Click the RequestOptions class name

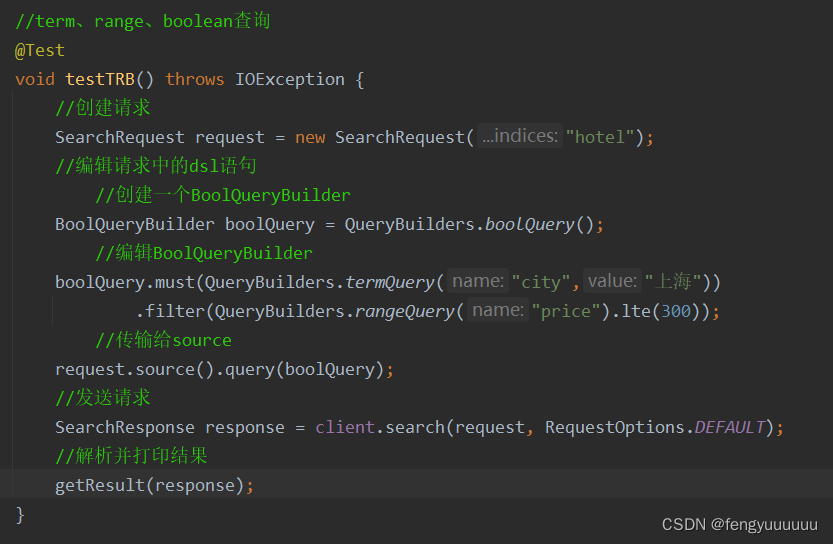[615, 427]
